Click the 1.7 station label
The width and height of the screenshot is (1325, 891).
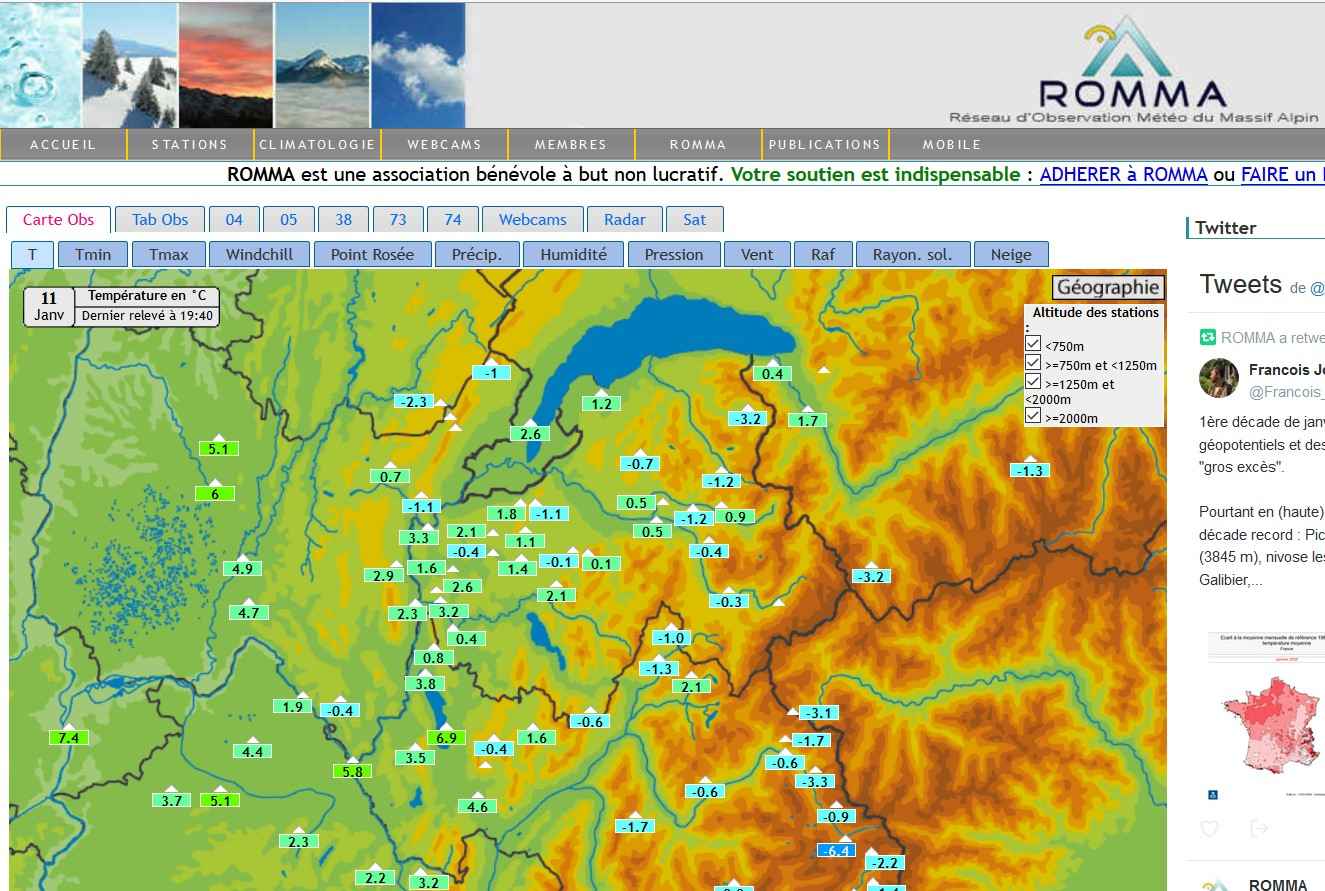(808, 420)
